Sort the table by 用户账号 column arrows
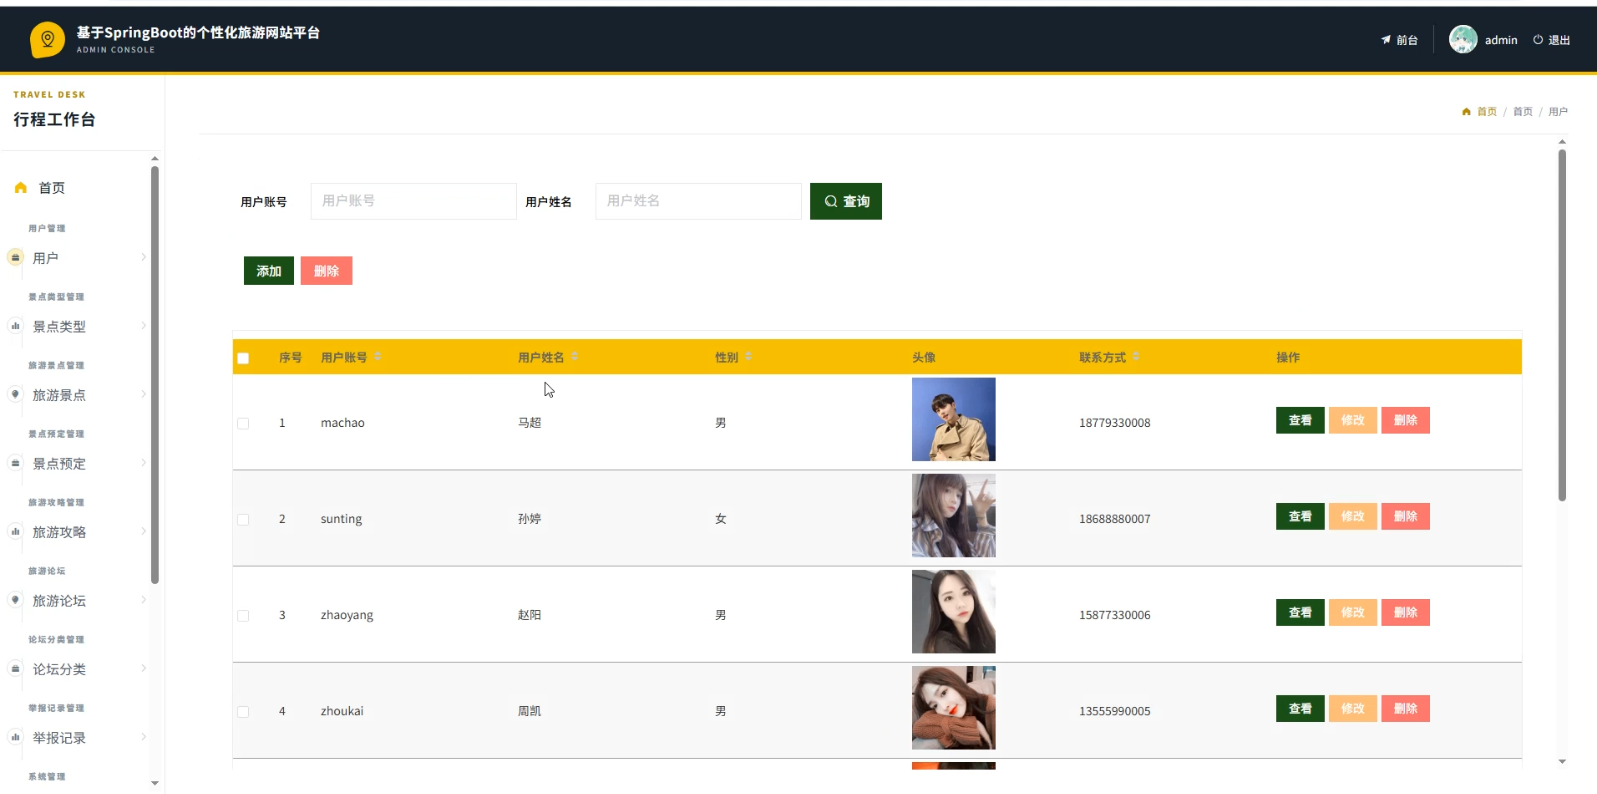 [377, 357]
